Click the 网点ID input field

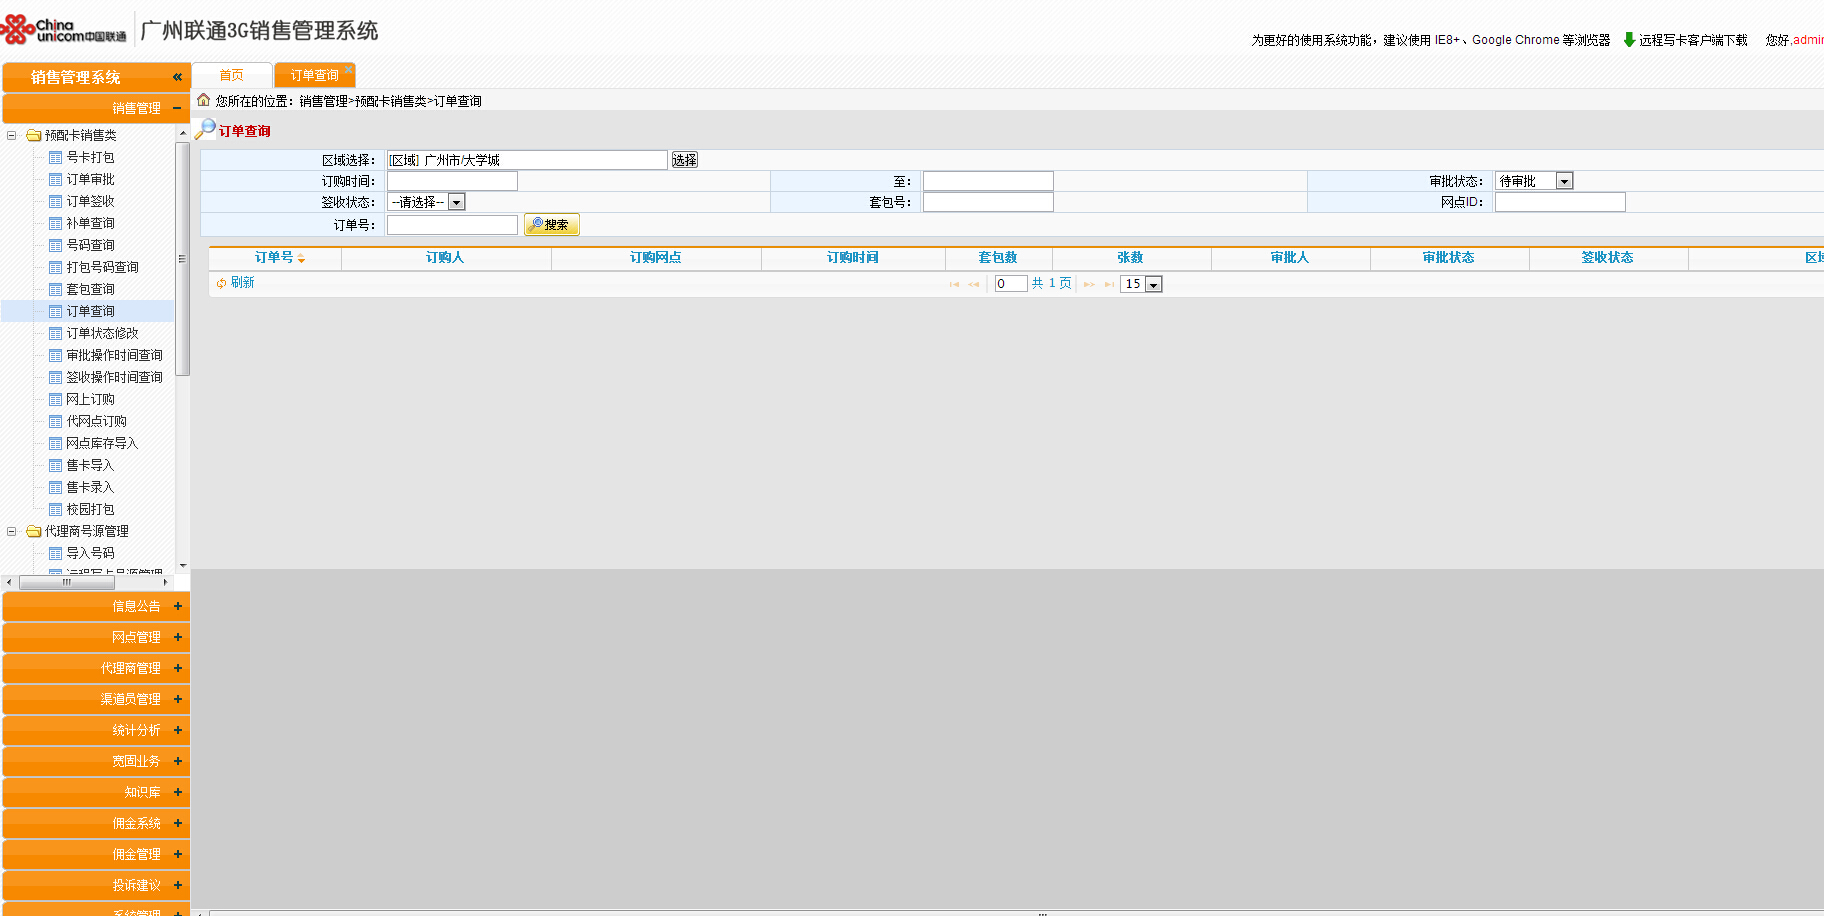tap(1560, 202)
